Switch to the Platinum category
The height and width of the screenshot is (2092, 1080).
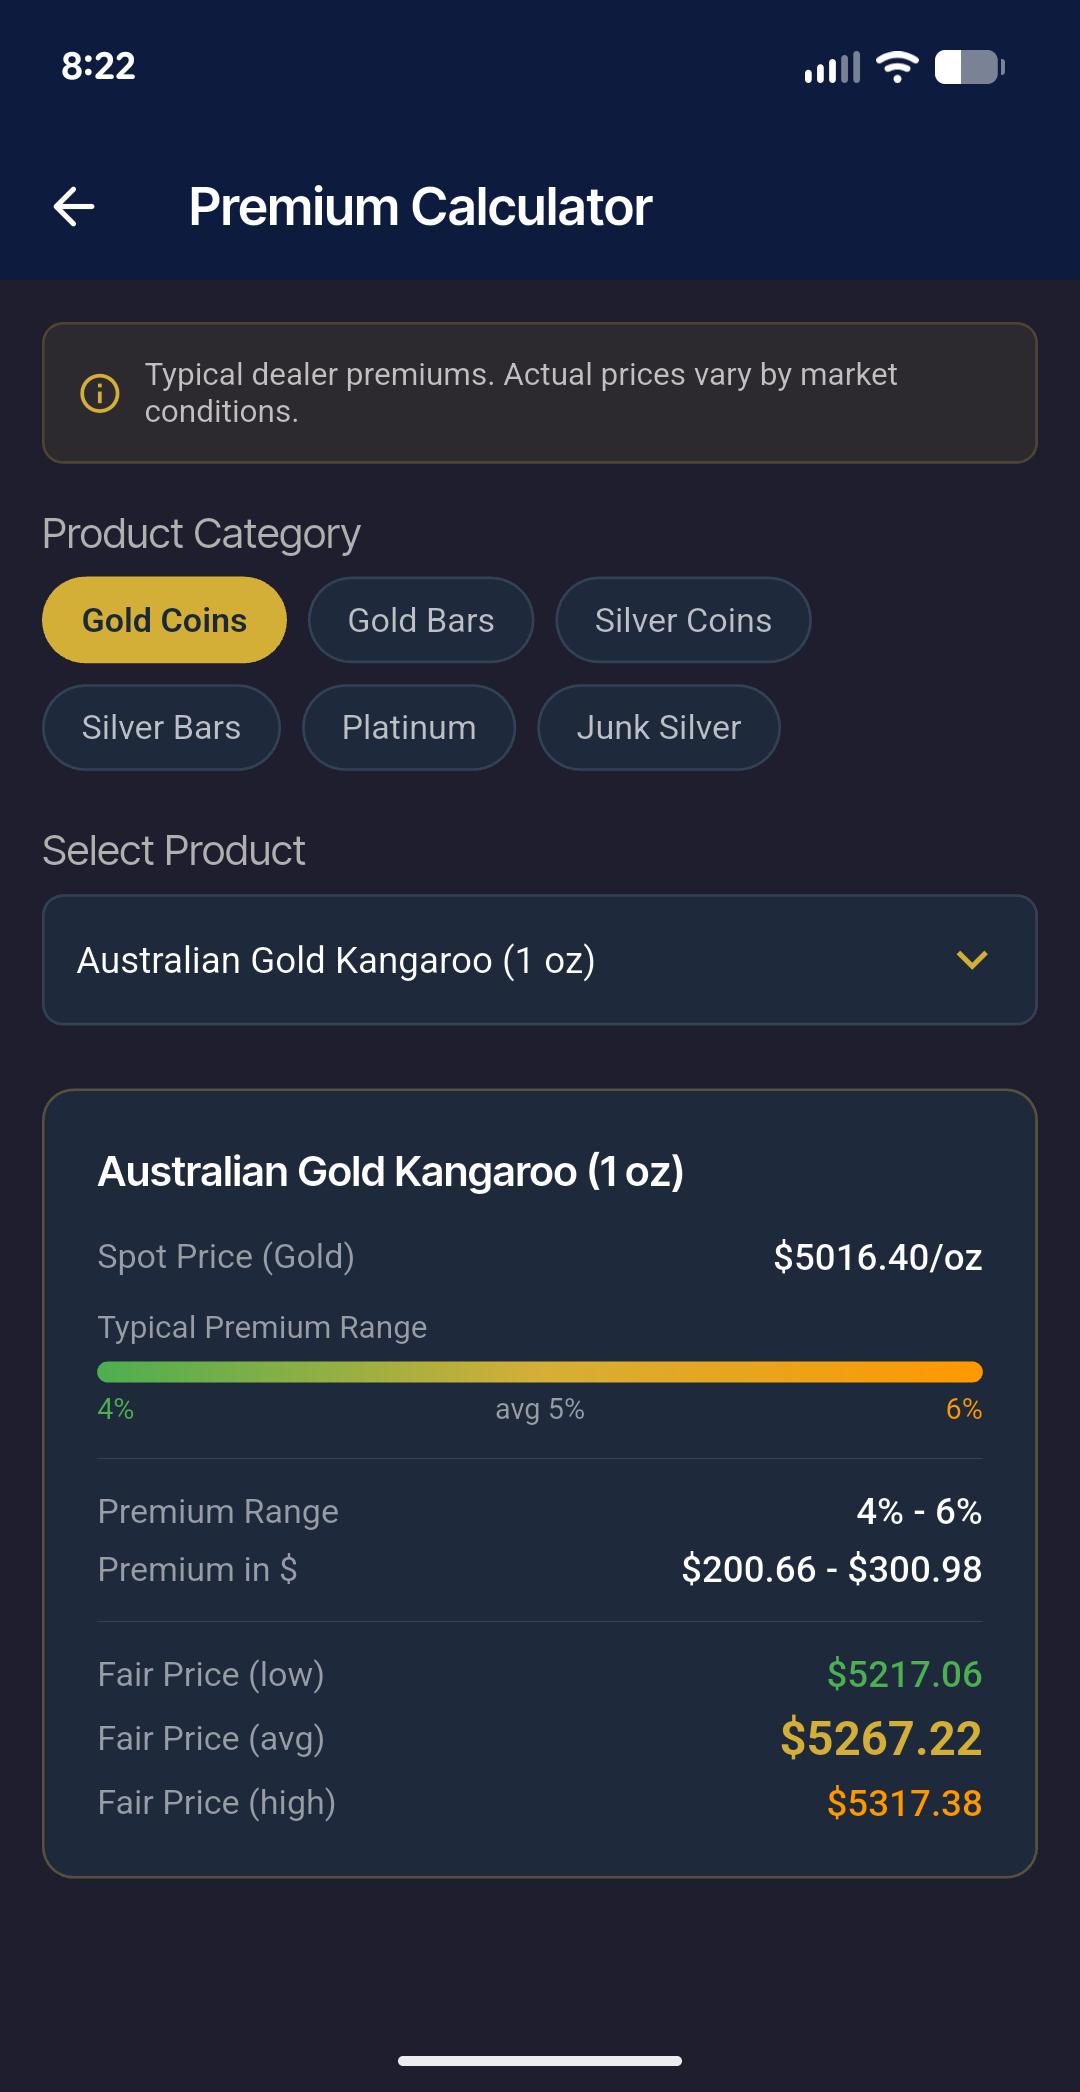pyautogui.click(x=408, y=727)
